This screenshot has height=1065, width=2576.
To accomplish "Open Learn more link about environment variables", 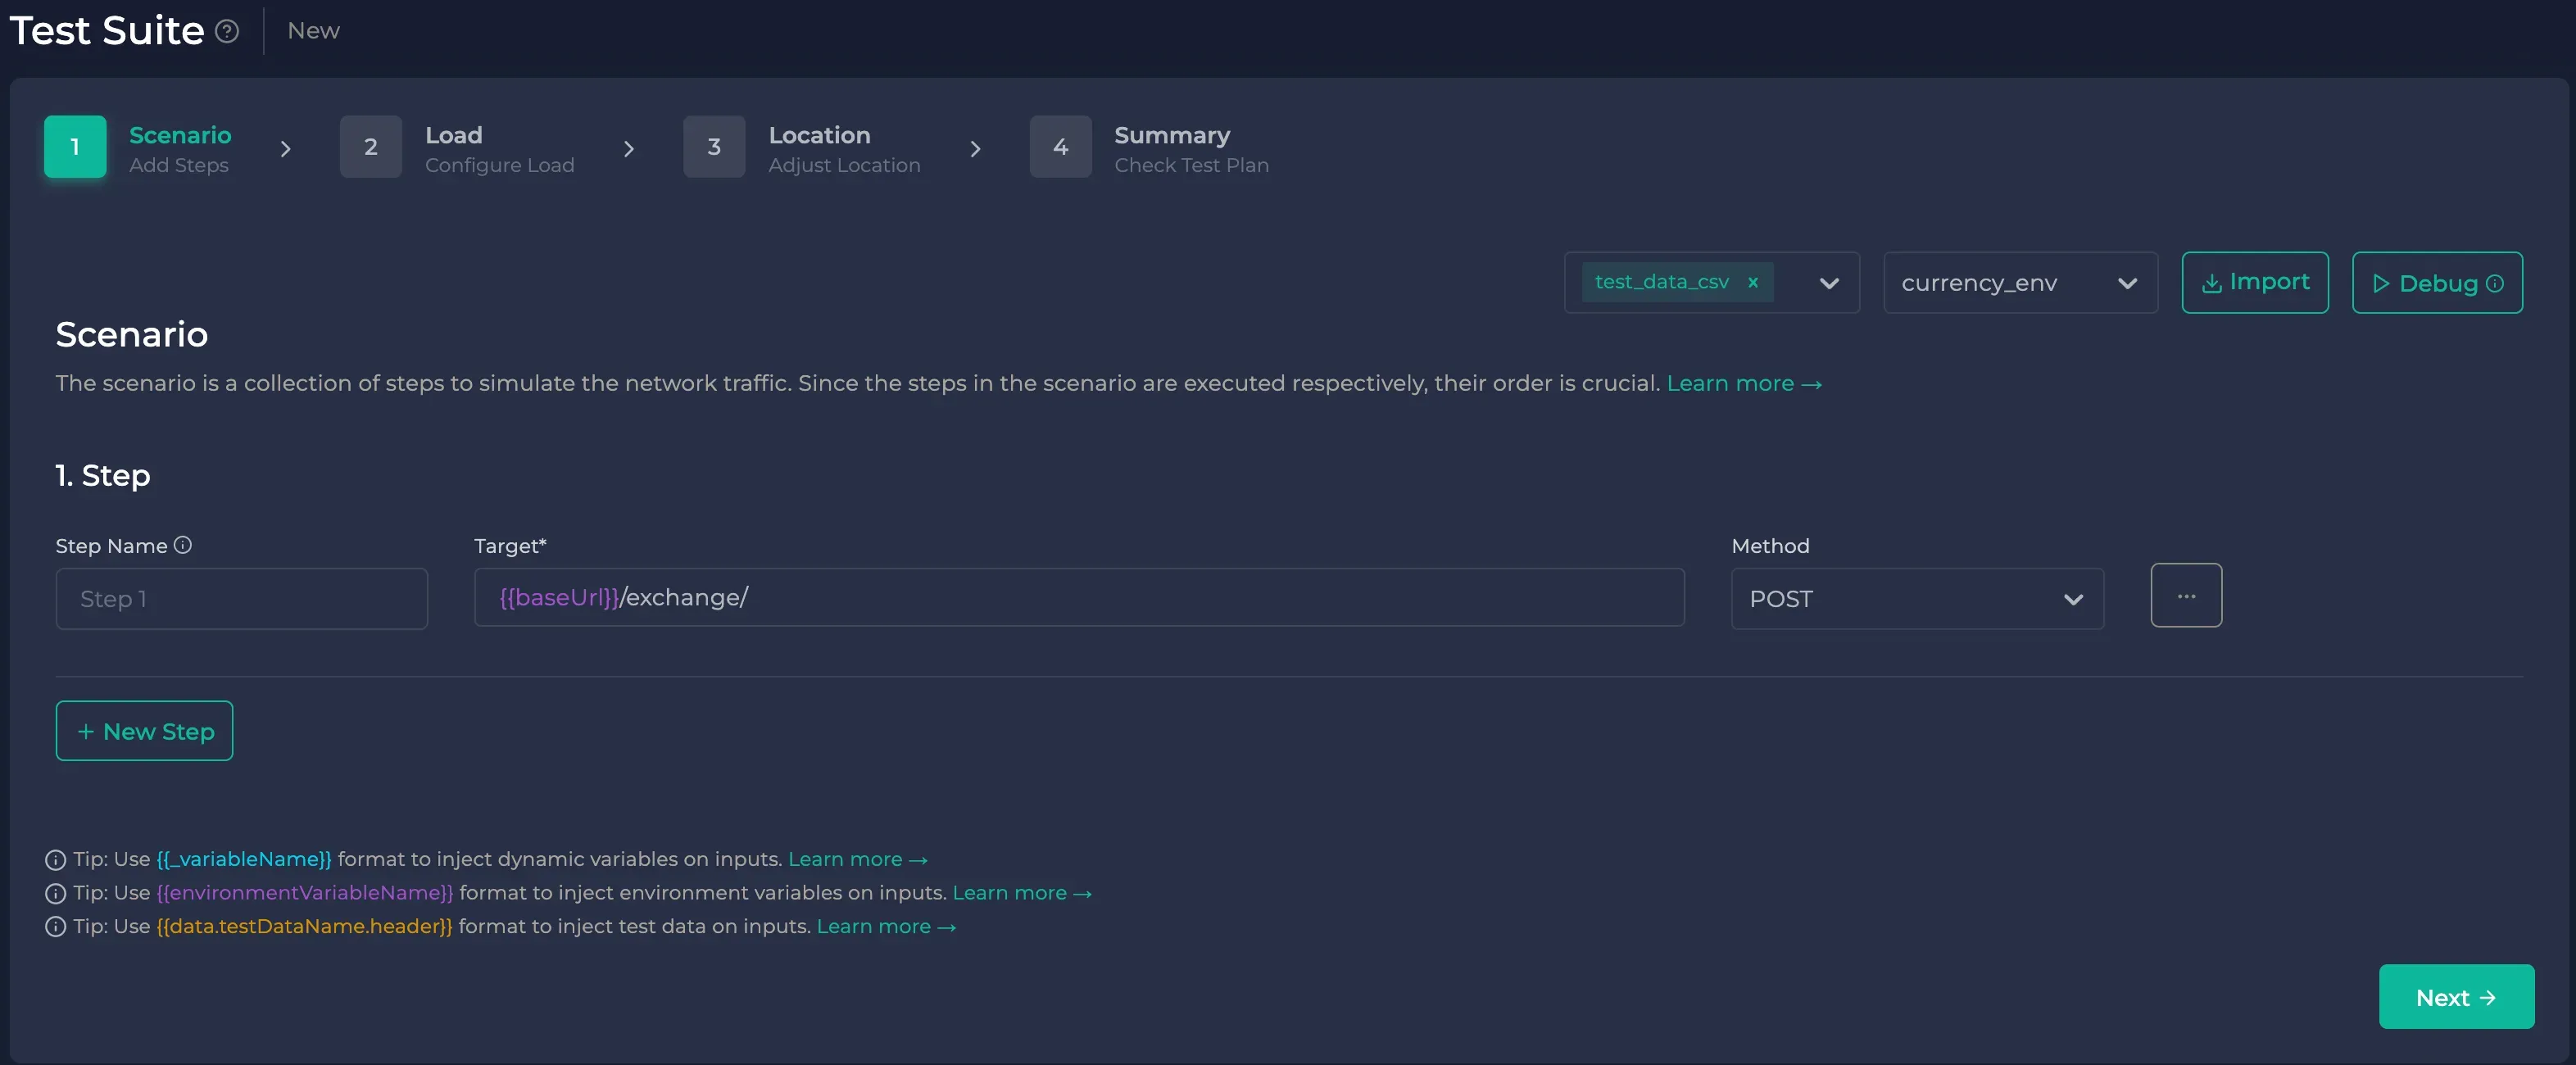I will point(1019,893).
